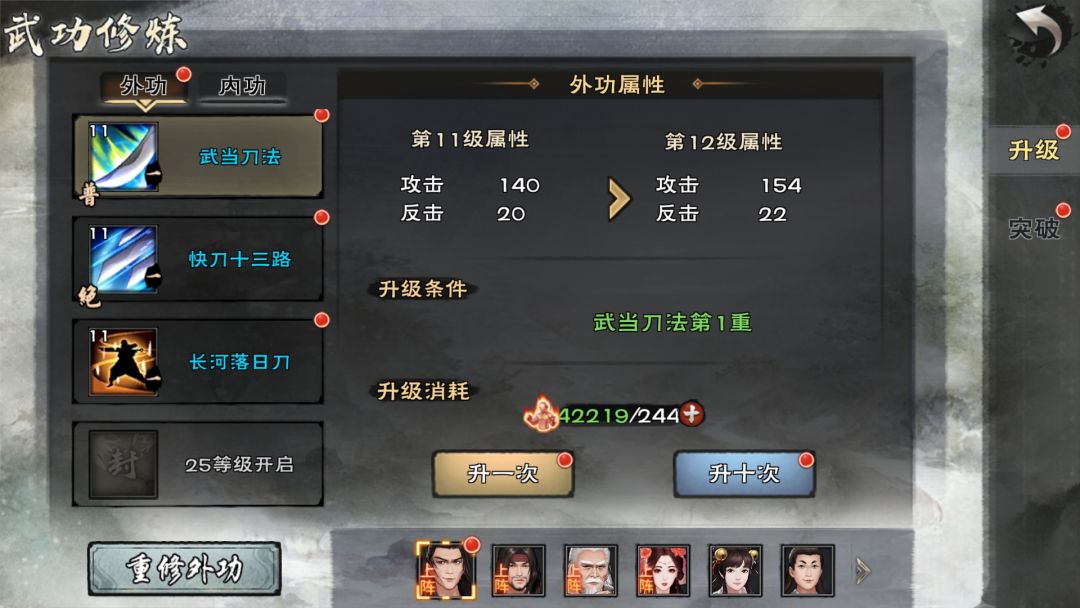Switch to the 内功 tab
1080x608 pixels.
(242, 87)
